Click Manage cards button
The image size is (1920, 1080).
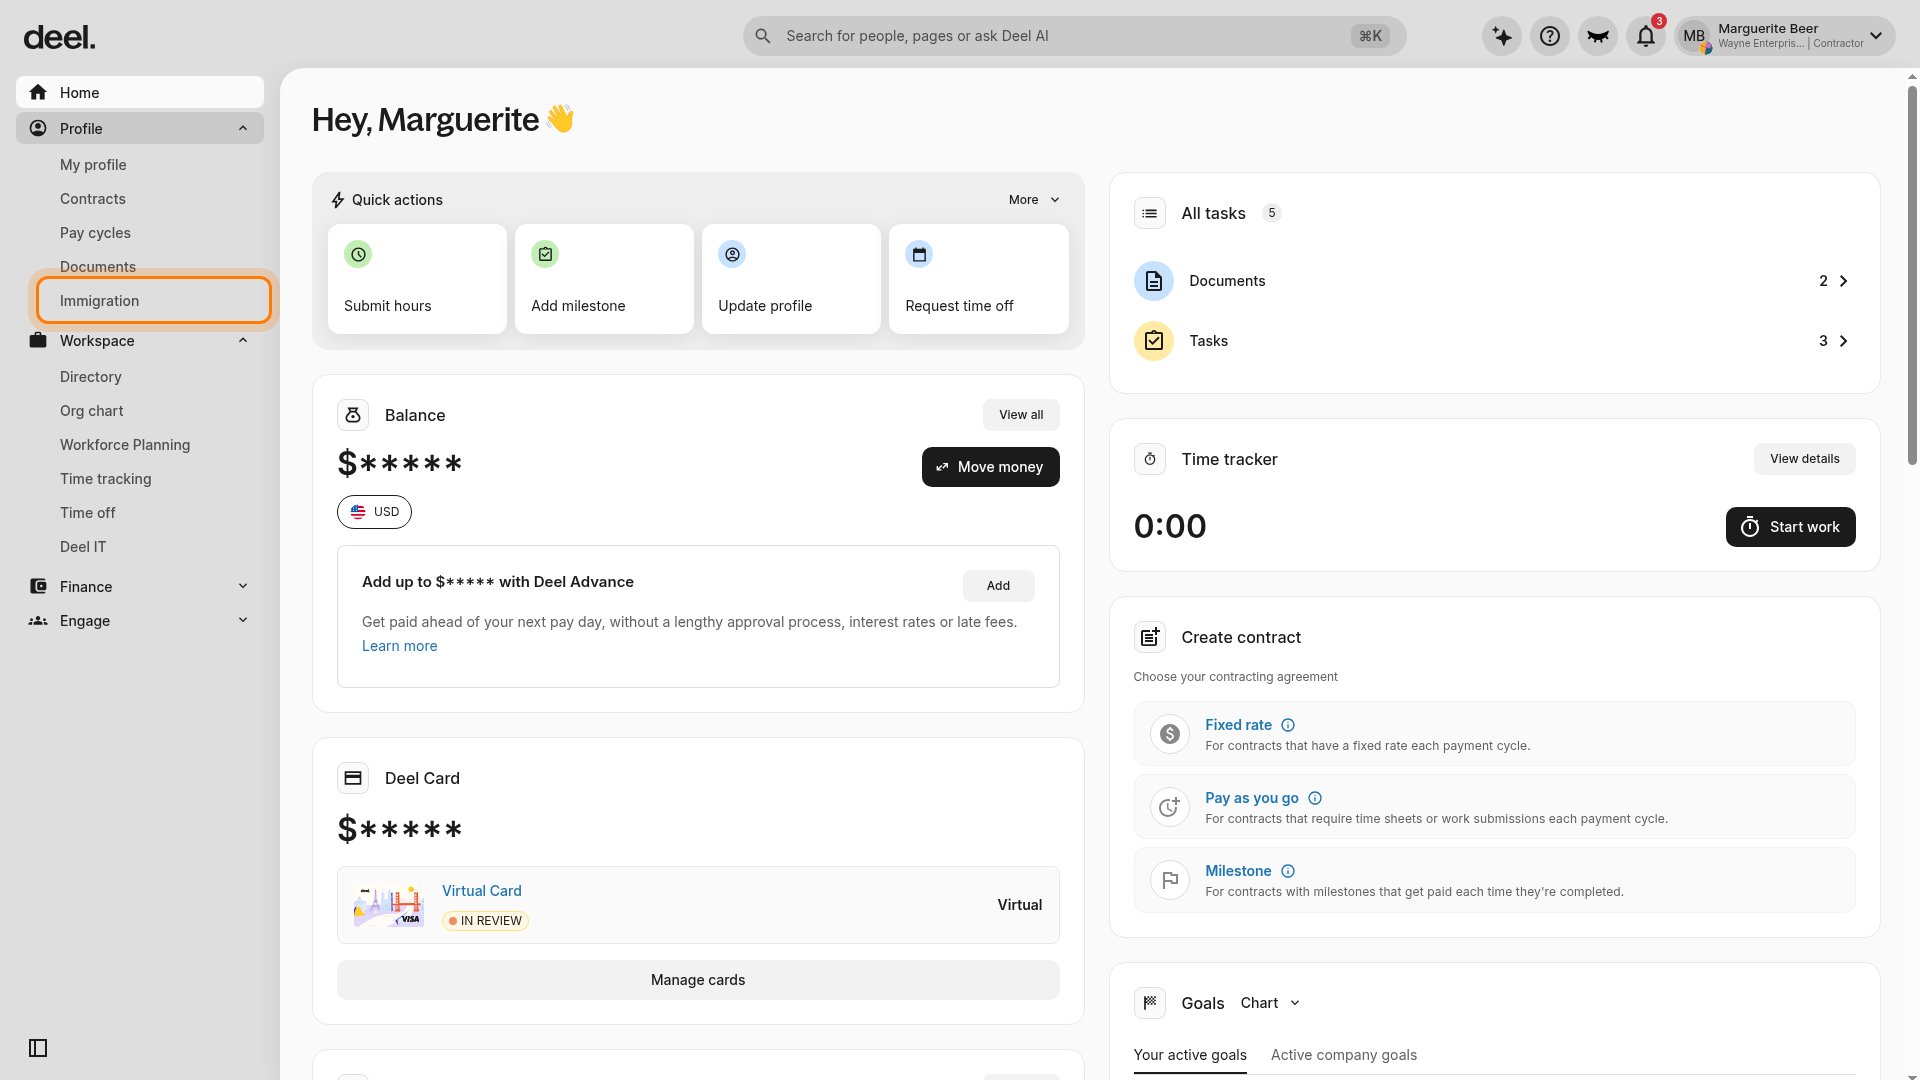pyautogui.click(x=698, y=980)
